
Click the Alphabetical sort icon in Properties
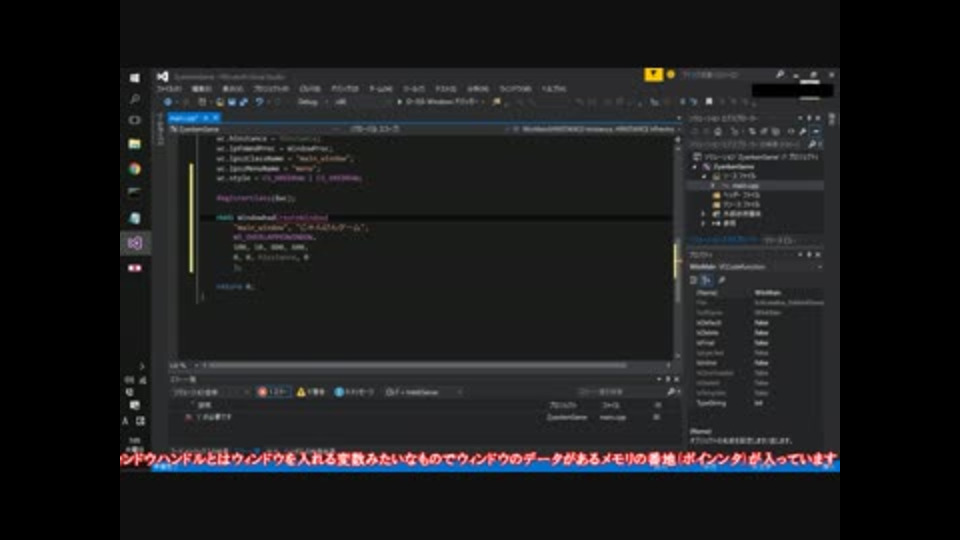coord(707,280)
